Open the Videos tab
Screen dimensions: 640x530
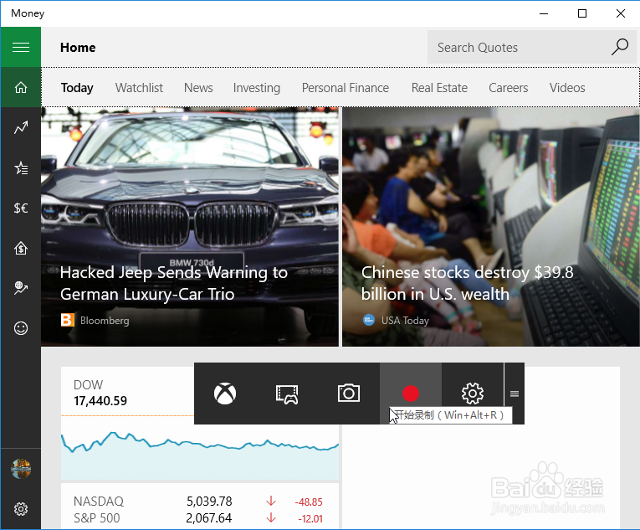[x=567, y=87]
